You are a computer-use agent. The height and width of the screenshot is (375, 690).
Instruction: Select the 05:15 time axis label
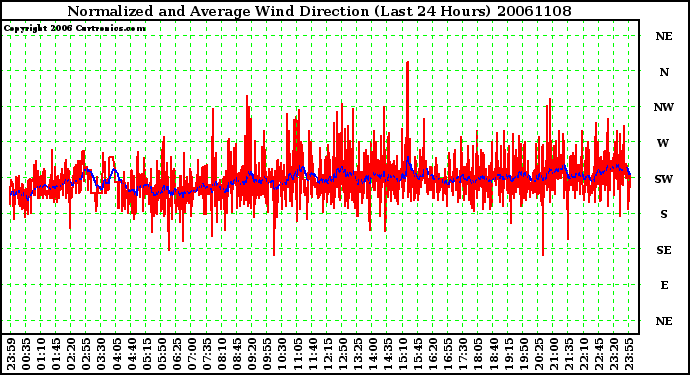pyautogui.click(x=146, y=354)
